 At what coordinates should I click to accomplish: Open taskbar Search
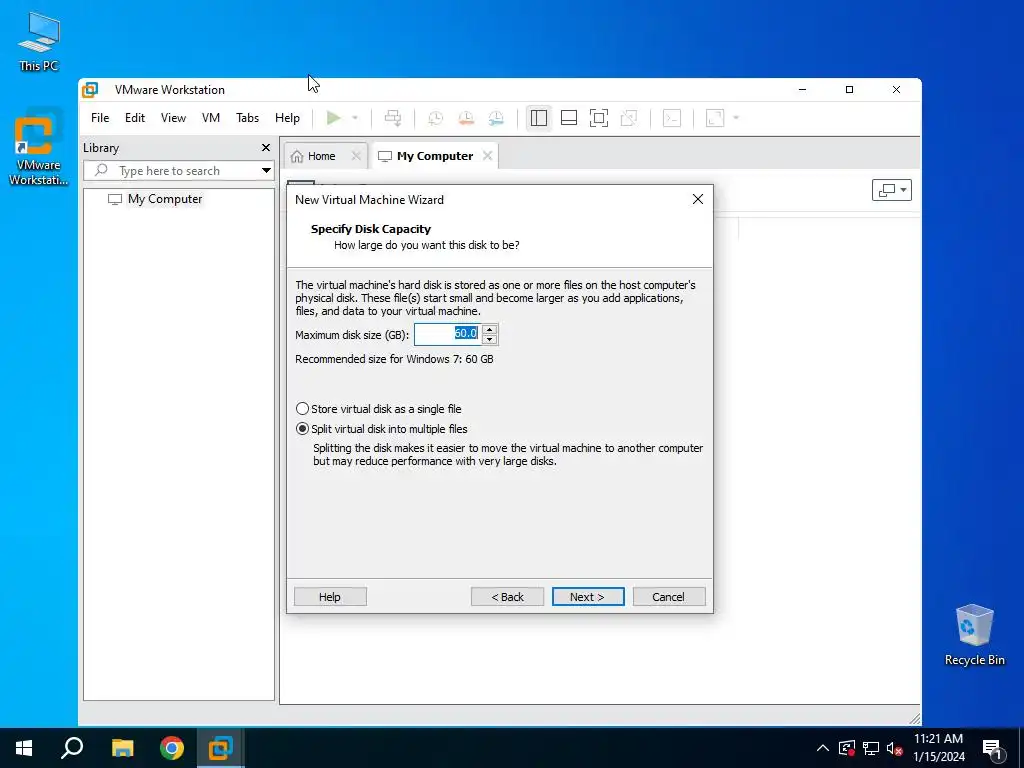coord(72,748)
